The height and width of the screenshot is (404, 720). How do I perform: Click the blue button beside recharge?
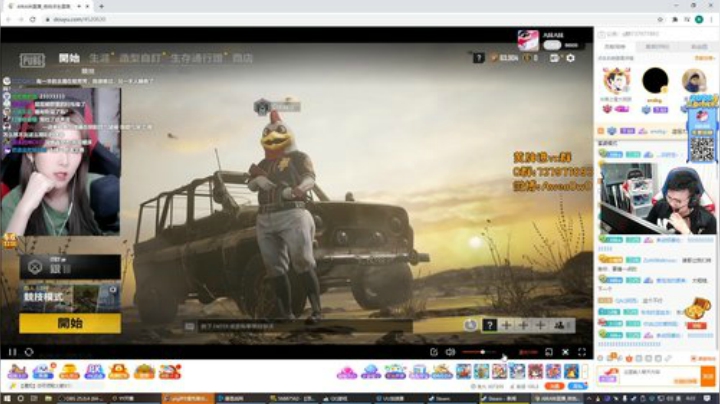pyautogui.click(x=578, y=386)
